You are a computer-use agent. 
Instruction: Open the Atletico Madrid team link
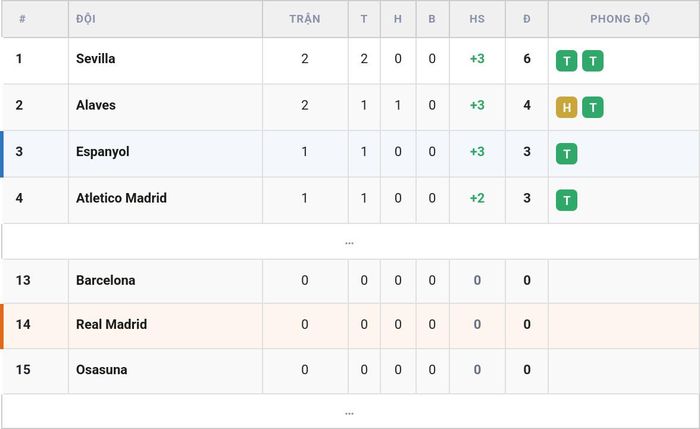point(121,198)
